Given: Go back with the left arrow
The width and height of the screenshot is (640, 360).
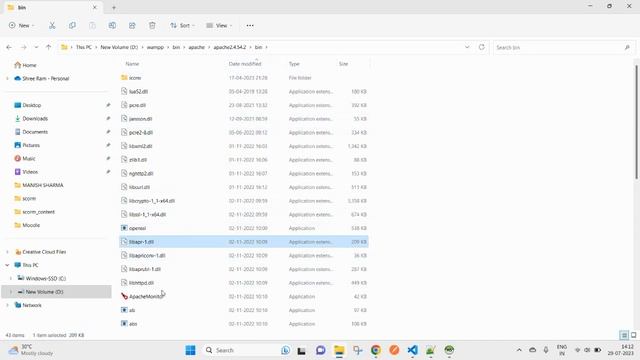Looking at the screenshot, I should tap(9, 47).
